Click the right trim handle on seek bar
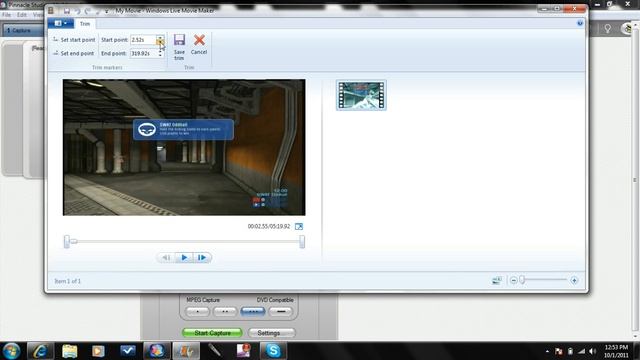This screenshot has width=640, height=360. 302,242
